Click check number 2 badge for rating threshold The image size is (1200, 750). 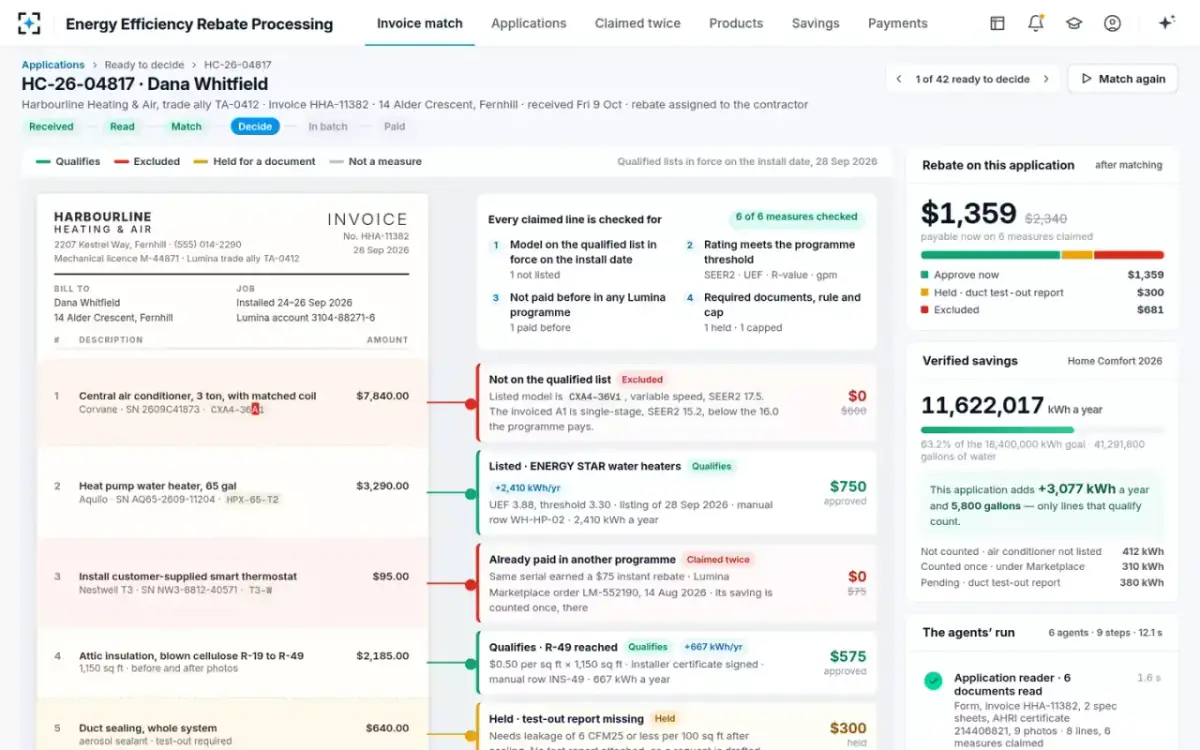coord(690,245)
